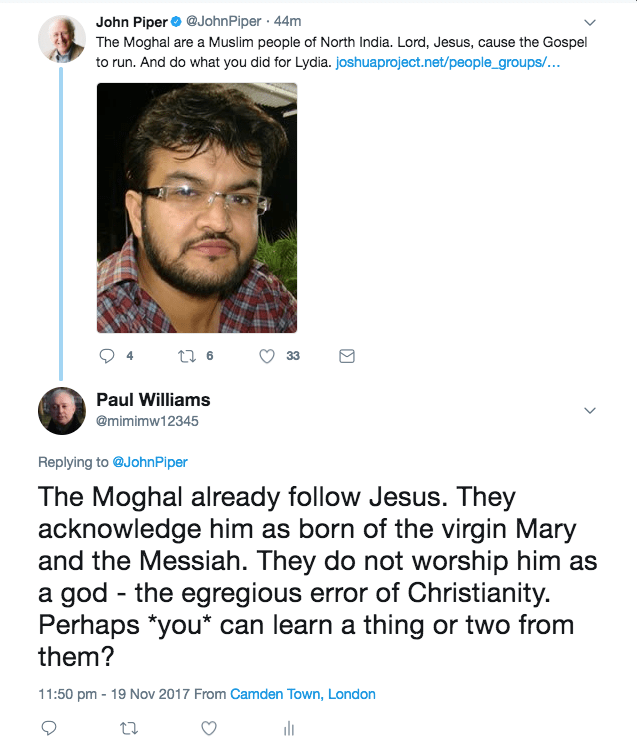Go to John Piper's profile name

click(132, 22)
